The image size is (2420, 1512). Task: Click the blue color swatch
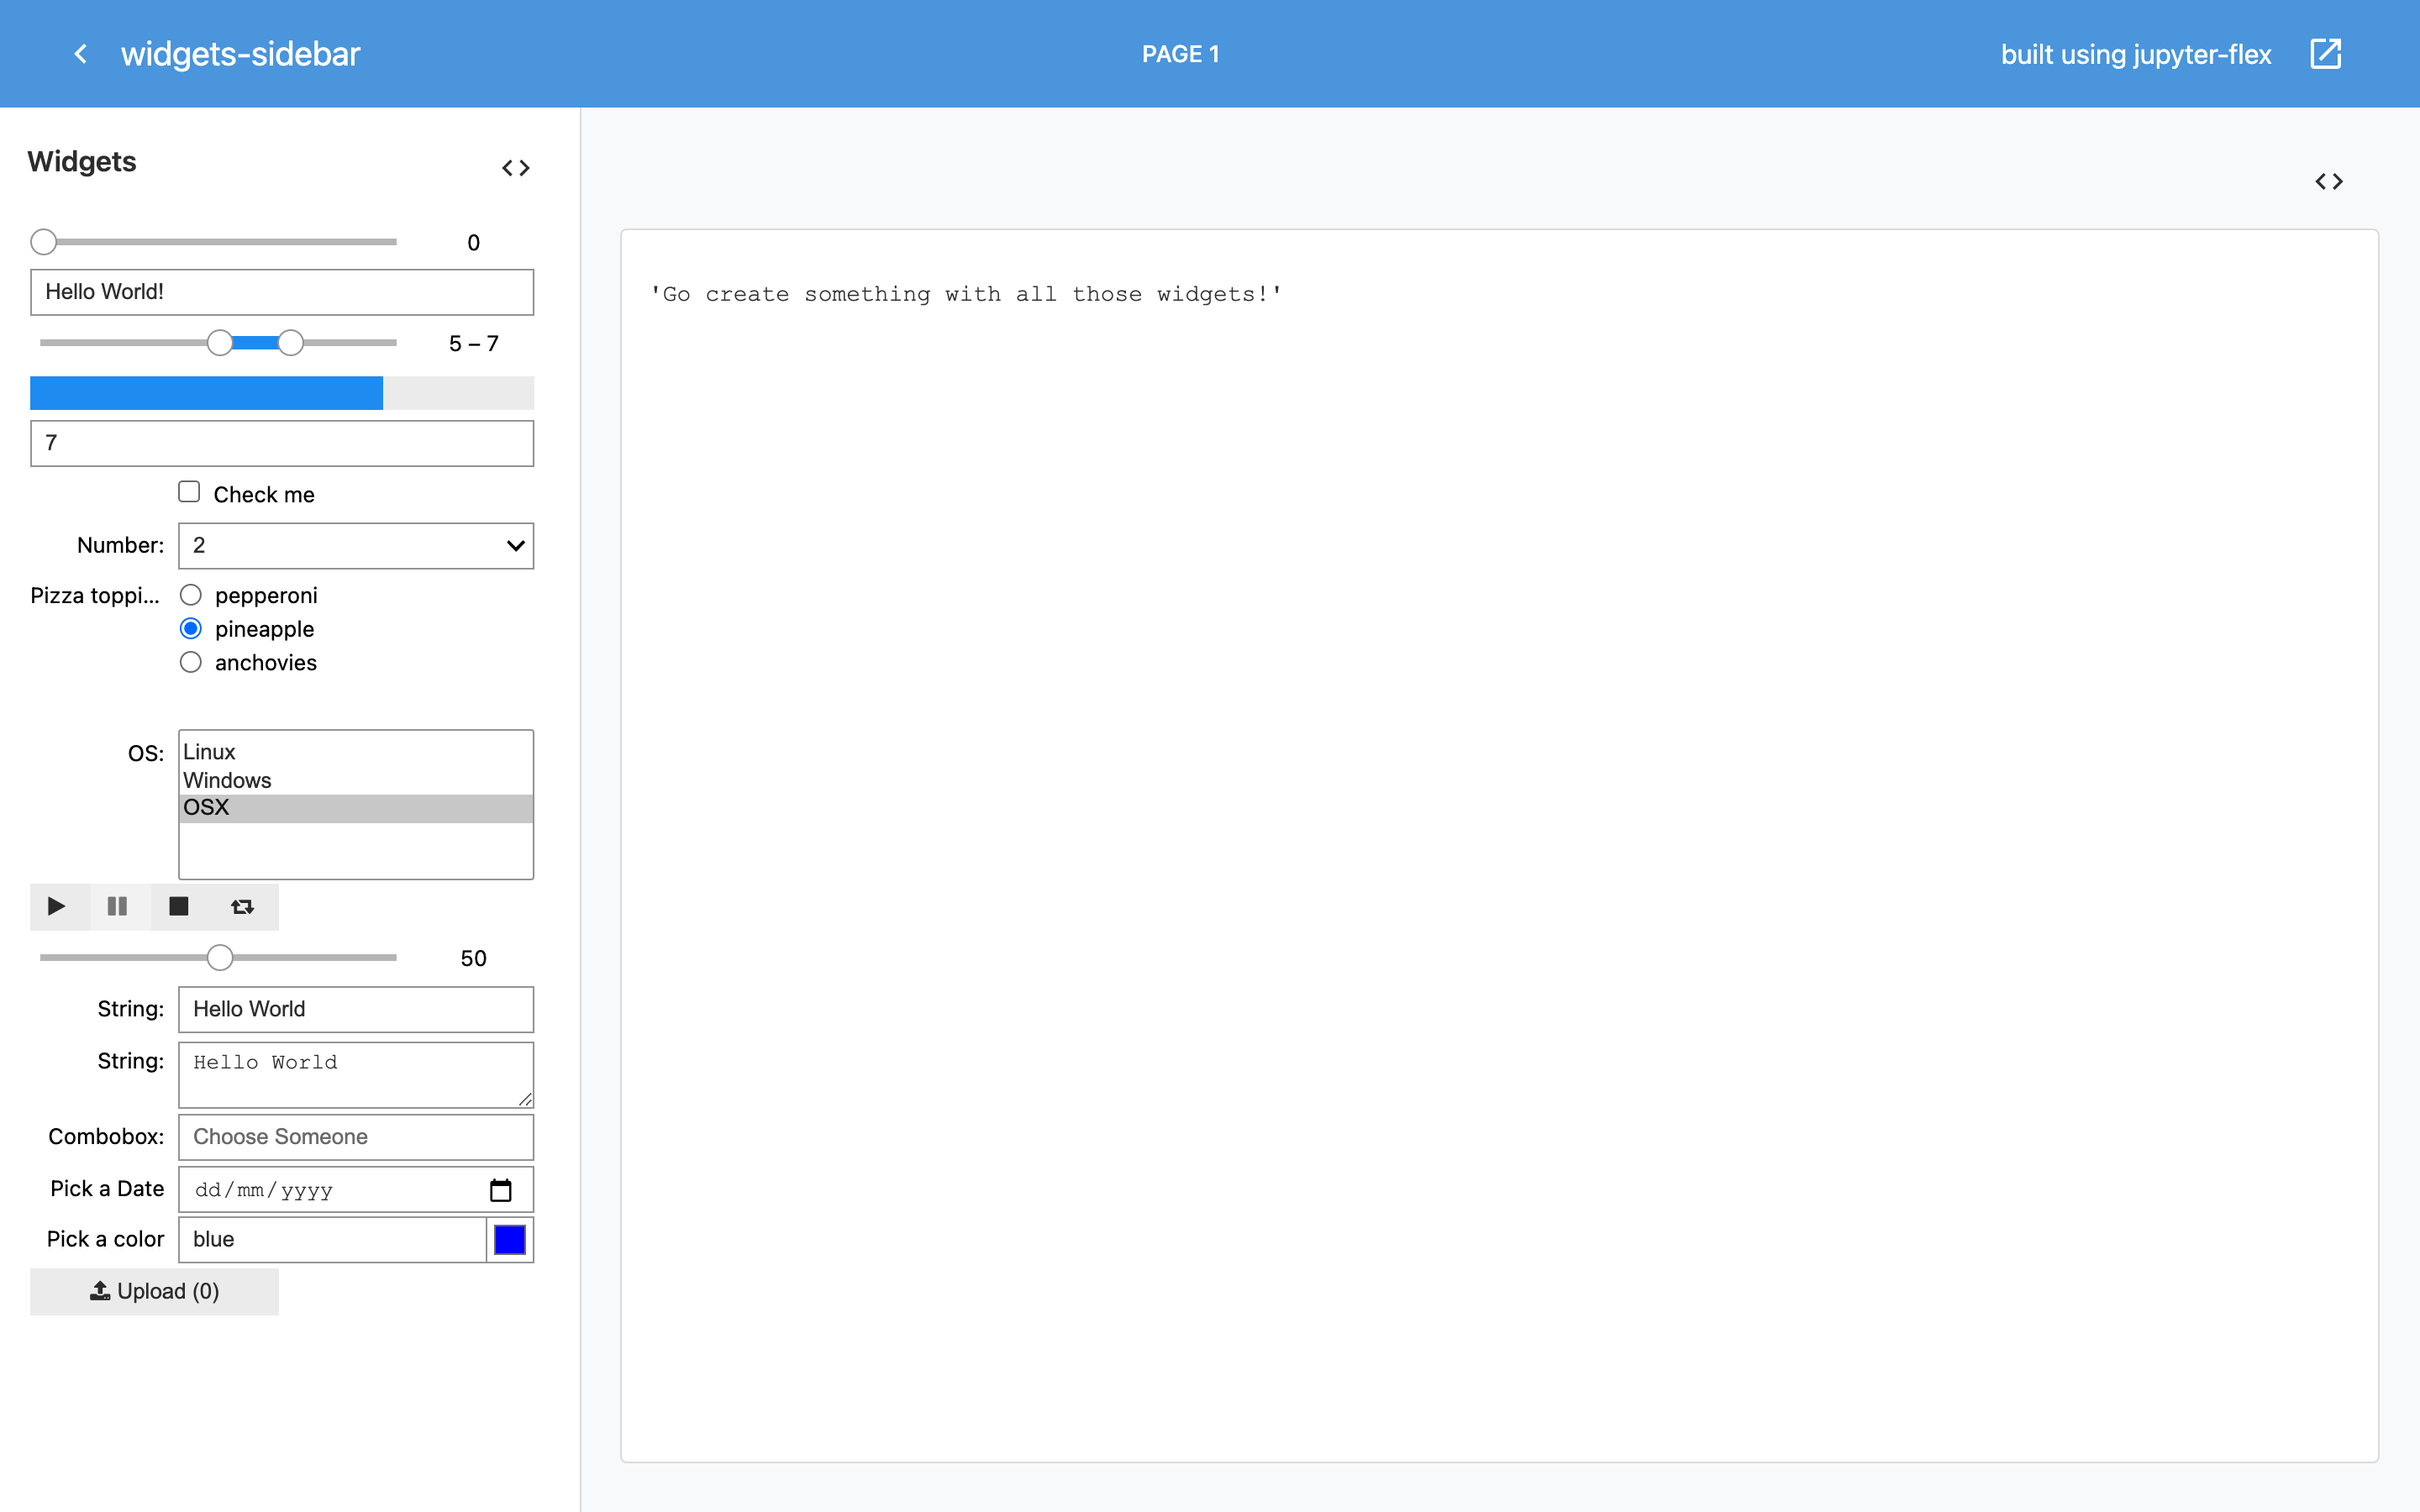(x=510, y=1240)
